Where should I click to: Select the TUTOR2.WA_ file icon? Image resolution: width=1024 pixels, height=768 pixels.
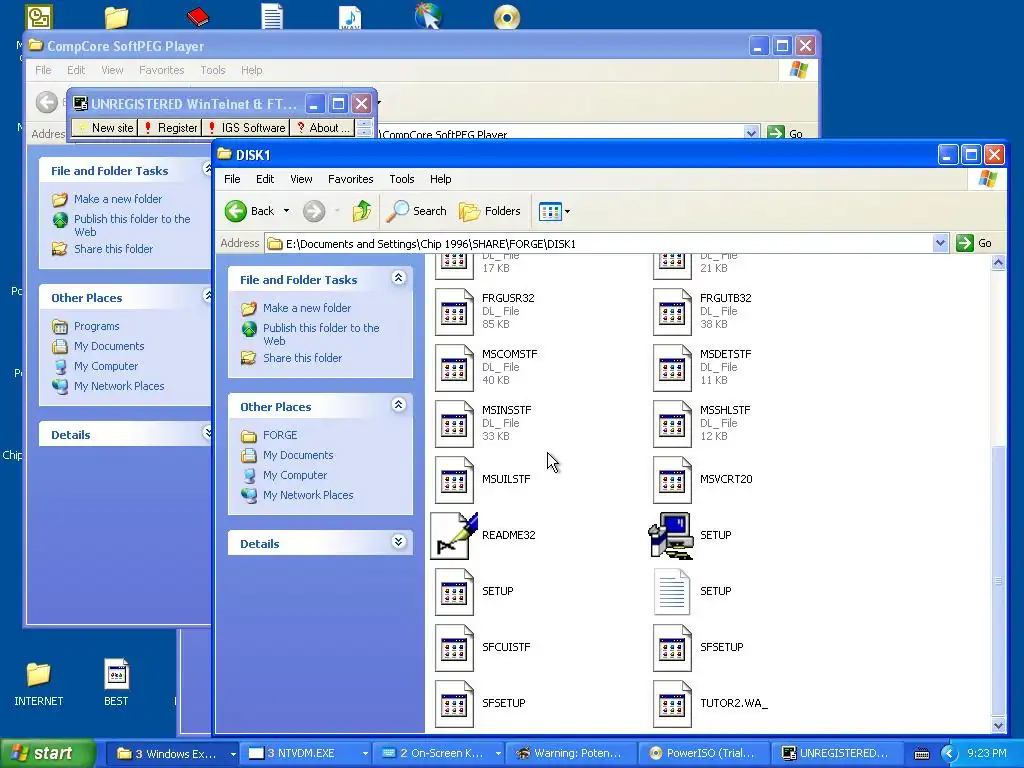[x=672, y=705]
